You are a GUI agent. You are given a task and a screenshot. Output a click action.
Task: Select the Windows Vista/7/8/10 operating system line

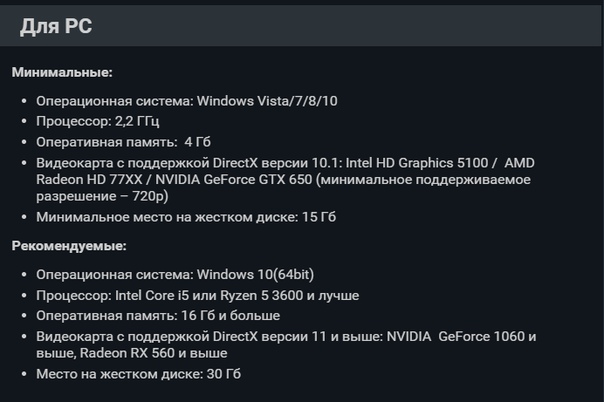(186, 101)
